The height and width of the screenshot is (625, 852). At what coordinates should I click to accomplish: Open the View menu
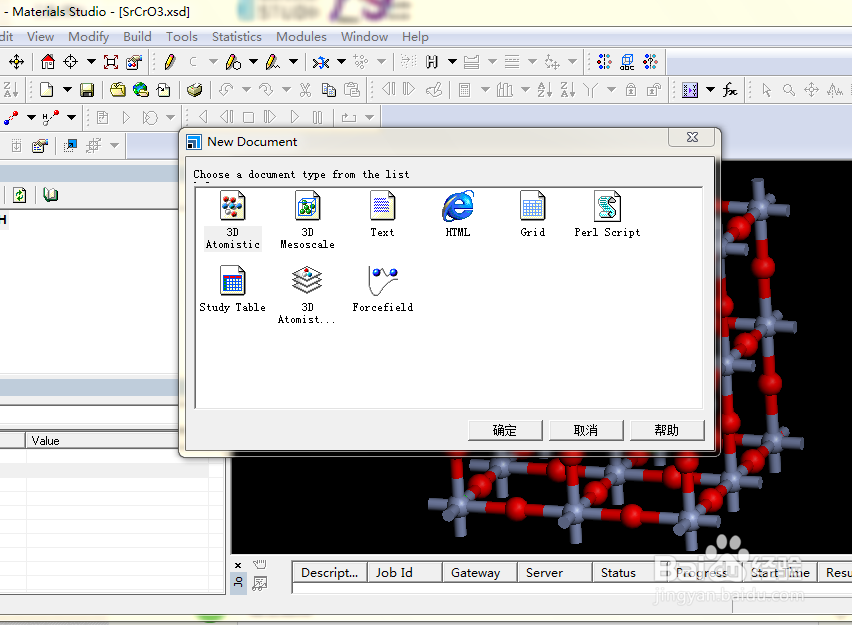40,36
